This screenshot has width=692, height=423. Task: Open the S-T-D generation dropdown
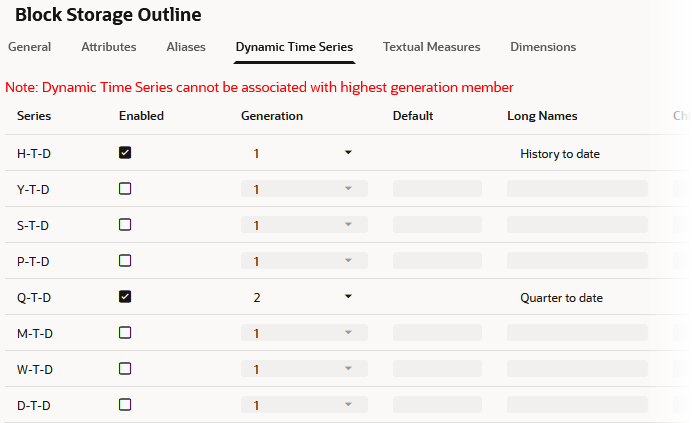coord(304,225)
